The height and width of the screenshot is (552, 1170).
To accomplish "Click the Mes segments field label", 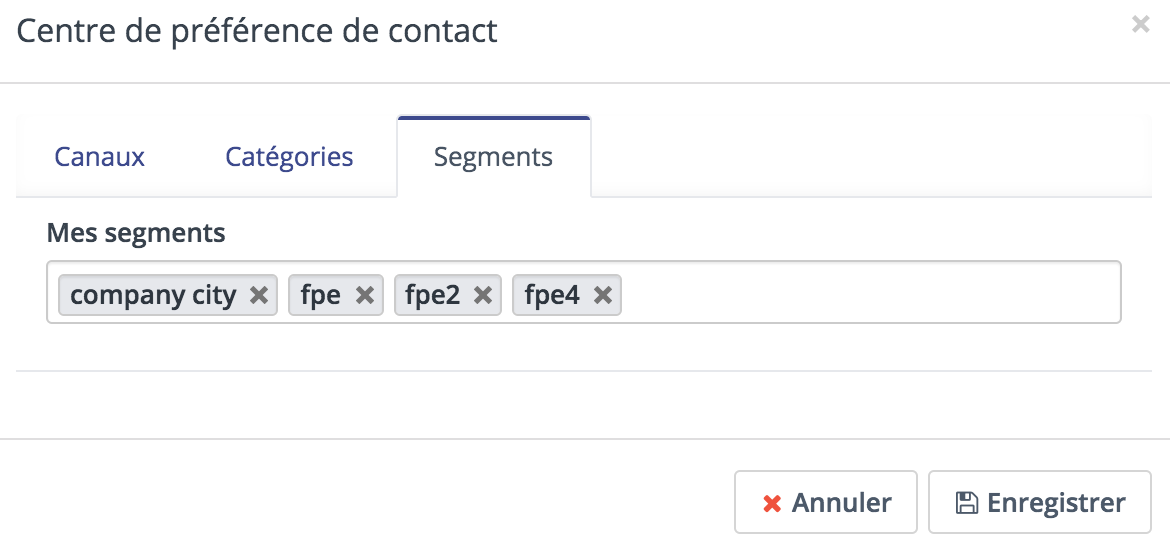I will [x=136, y=233].
